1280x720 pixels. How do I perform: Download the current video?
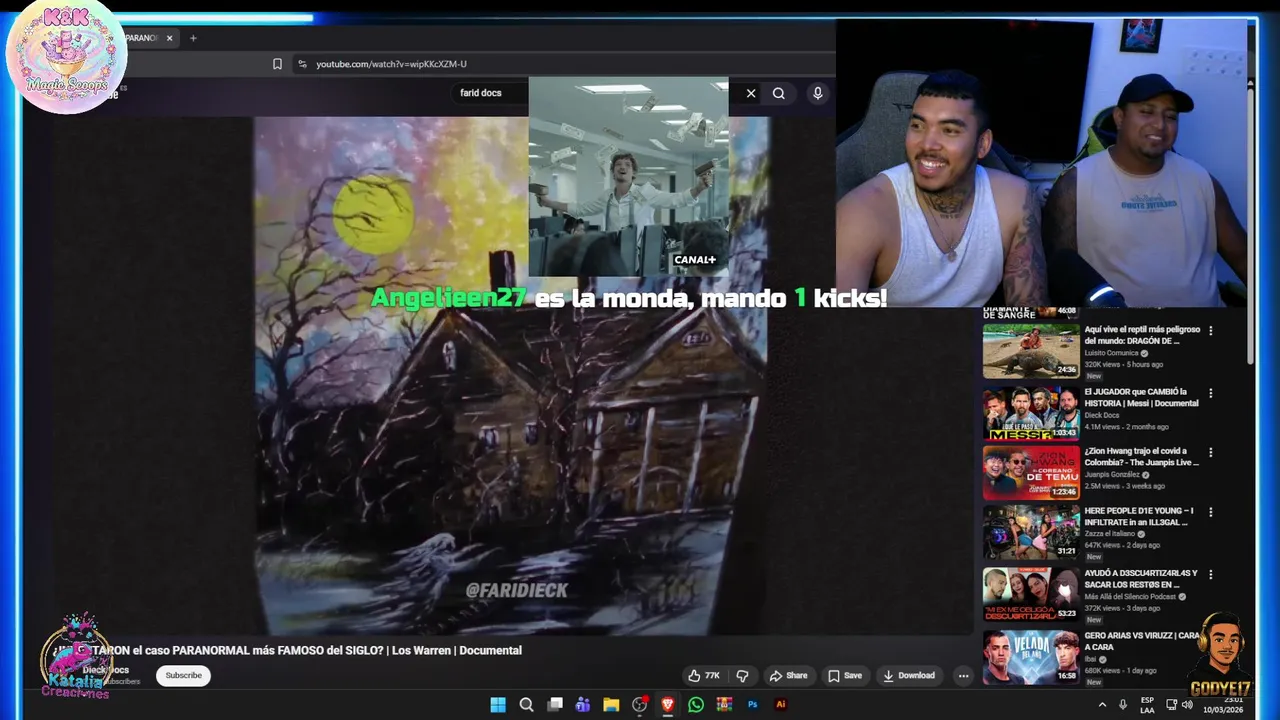click(x=909, y=676)
